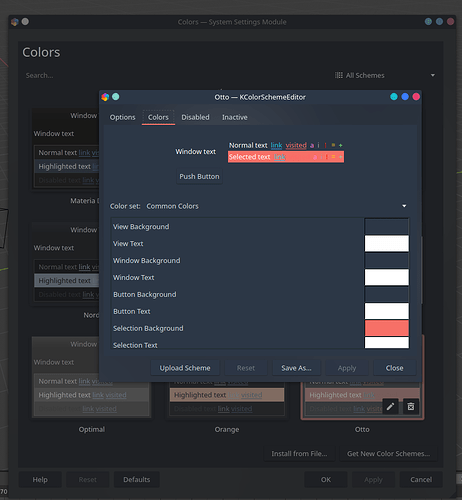
Task: Maximize KColorSchemeEditor with the blue button
Action: point(405,97)
